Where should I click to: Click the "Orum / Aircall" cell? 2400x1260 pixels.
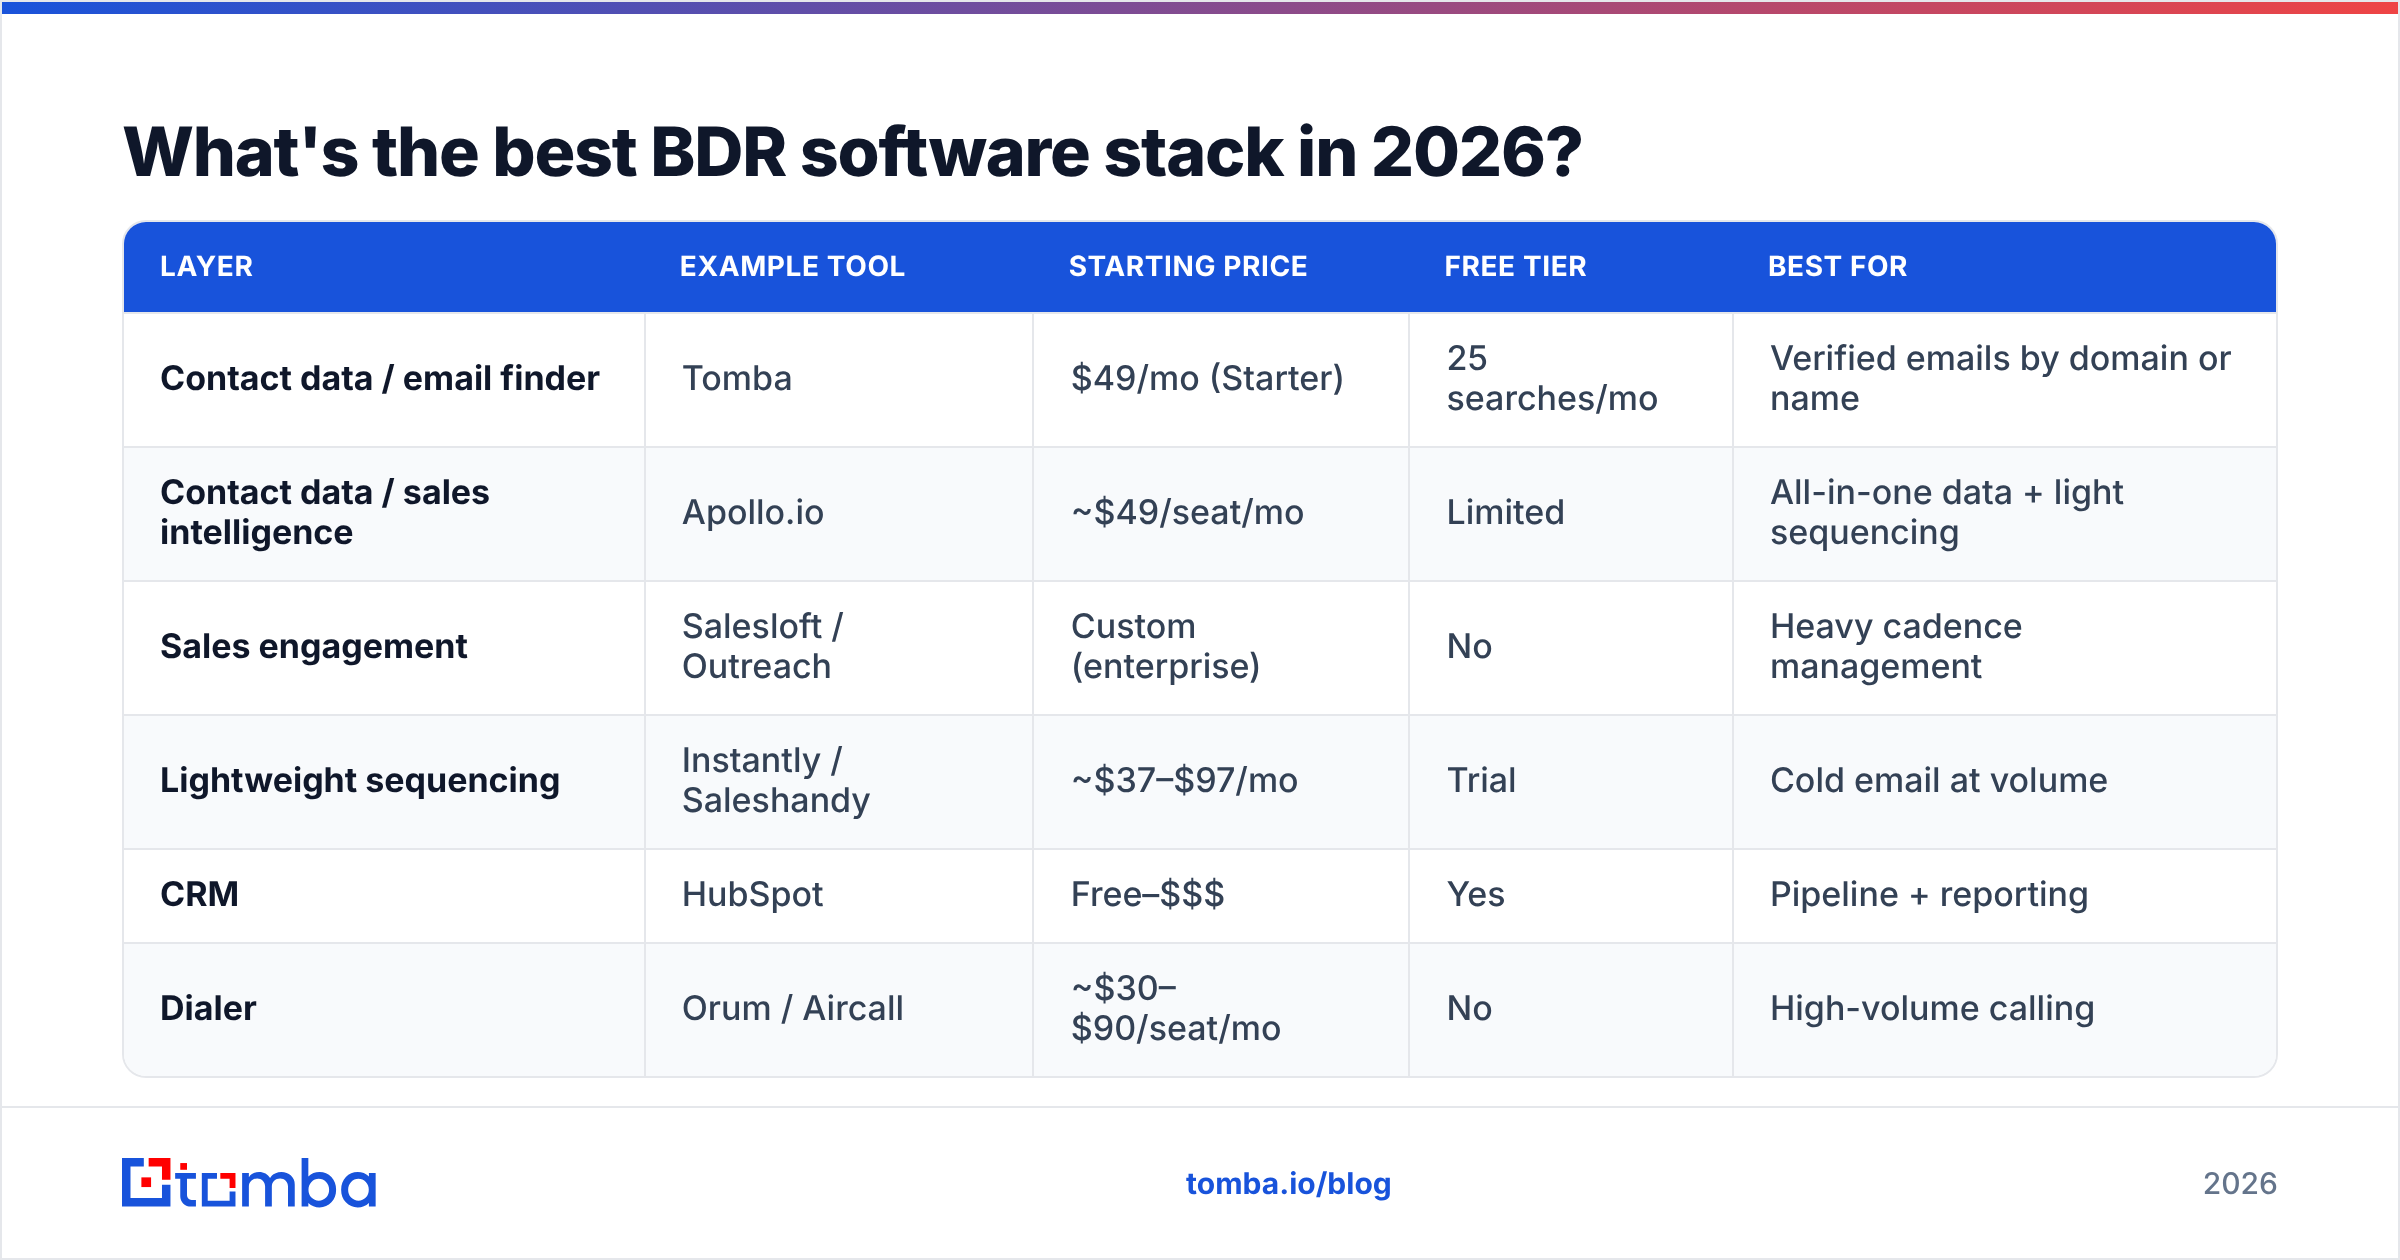[839, 1009]
